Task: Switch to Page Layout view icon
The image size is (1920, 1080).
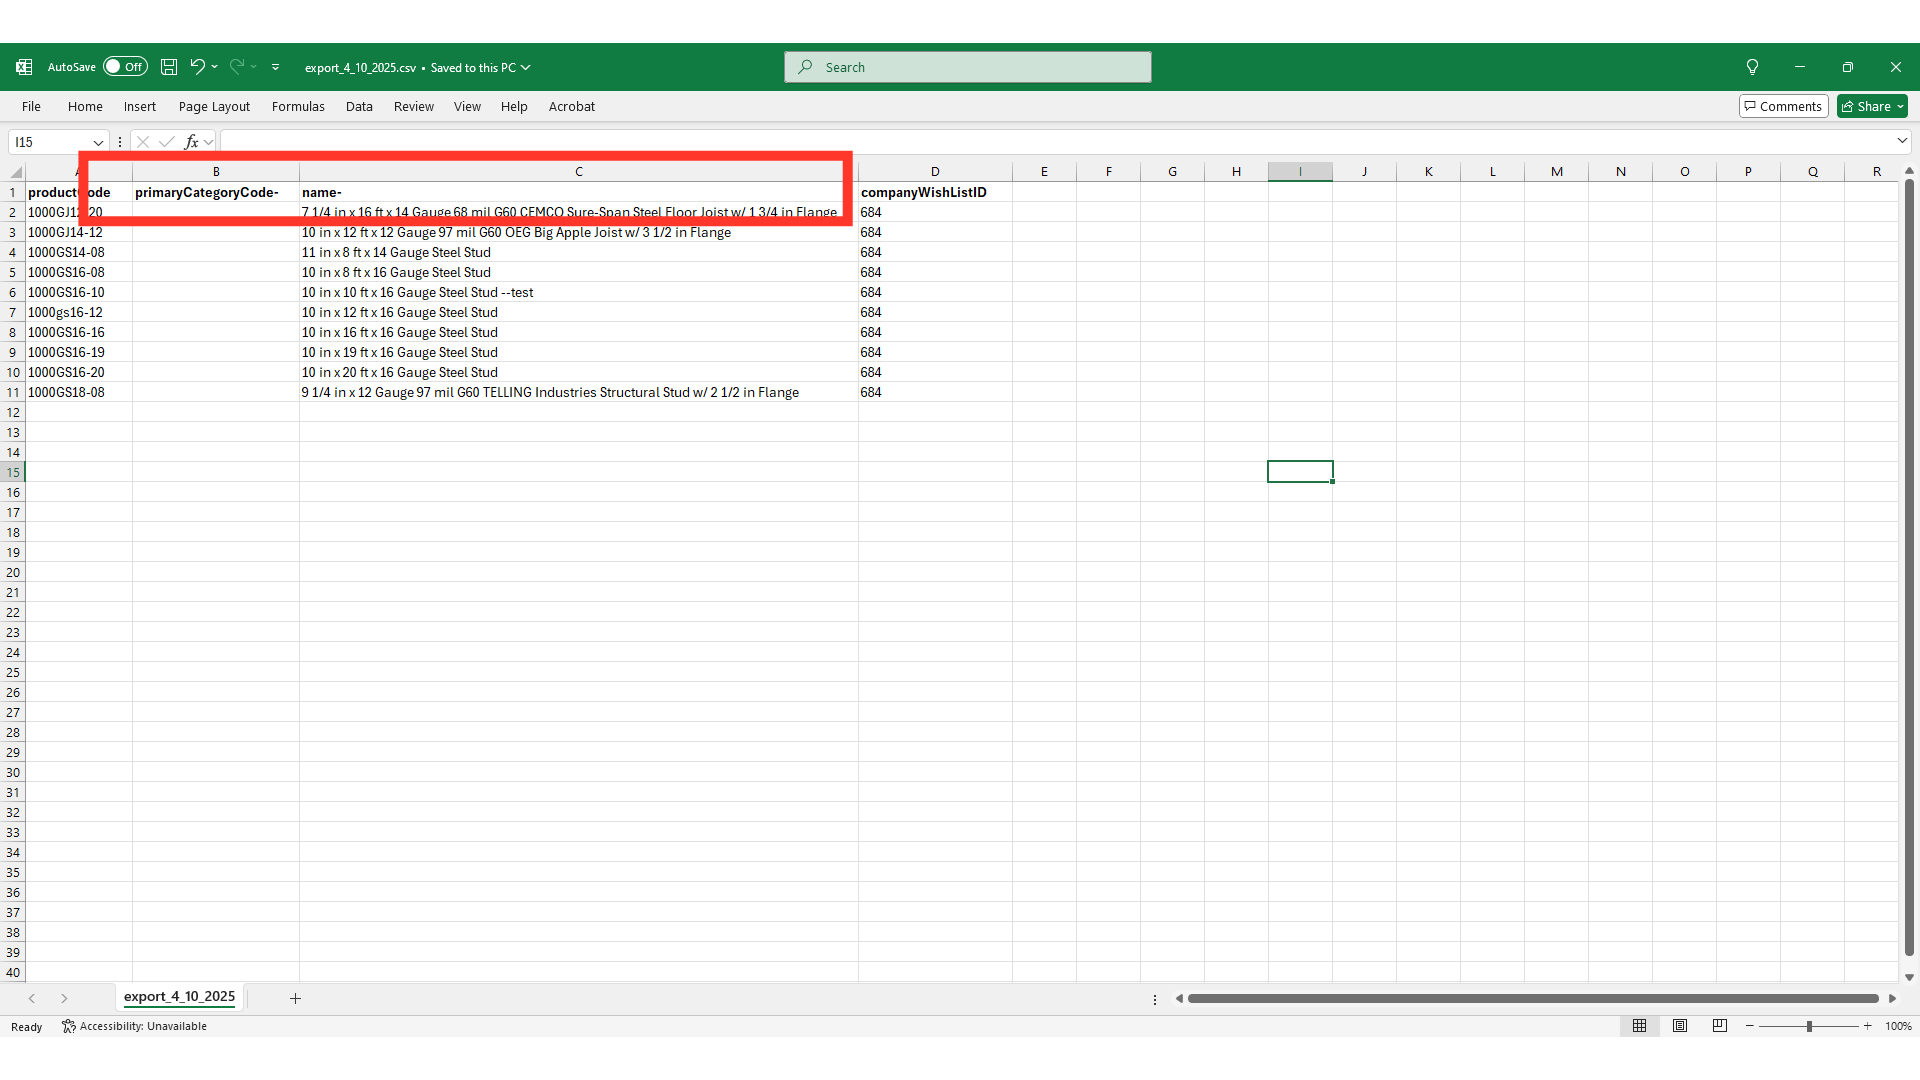Action: (1680, 1026)
